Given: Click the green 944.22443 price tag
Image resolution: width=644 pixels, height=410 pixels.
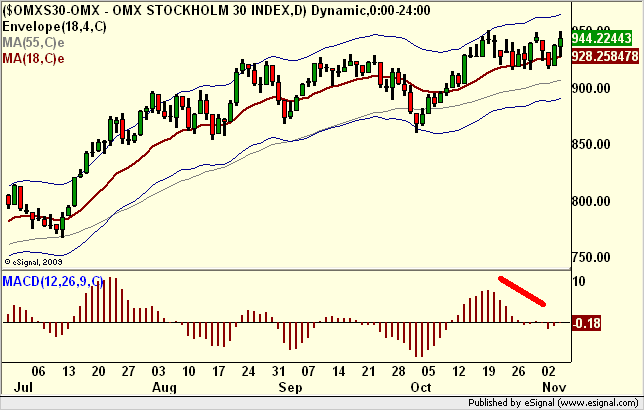Looking at the screenshot, I should [601, 38].
